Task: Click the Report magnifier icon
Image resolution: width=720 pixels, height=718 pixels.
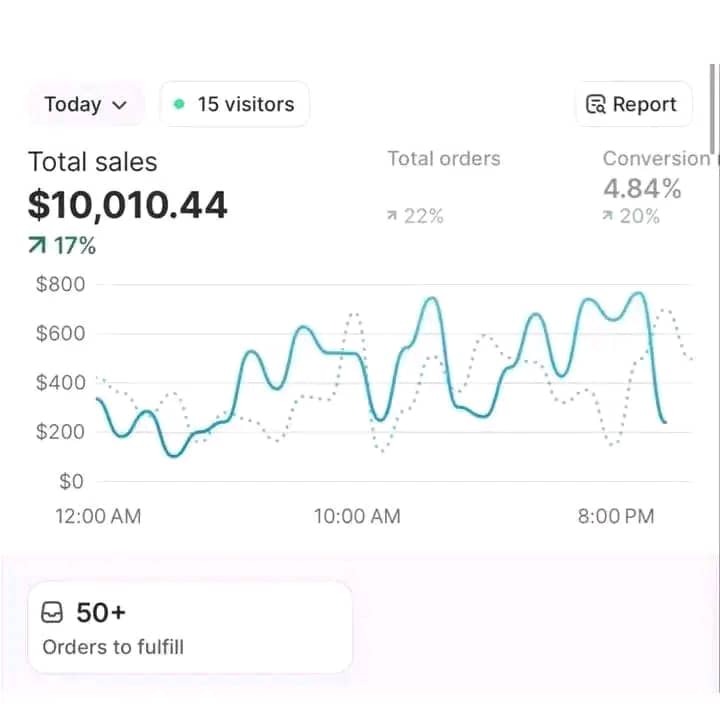Action: pyautogui.click(x=596, y=105)
